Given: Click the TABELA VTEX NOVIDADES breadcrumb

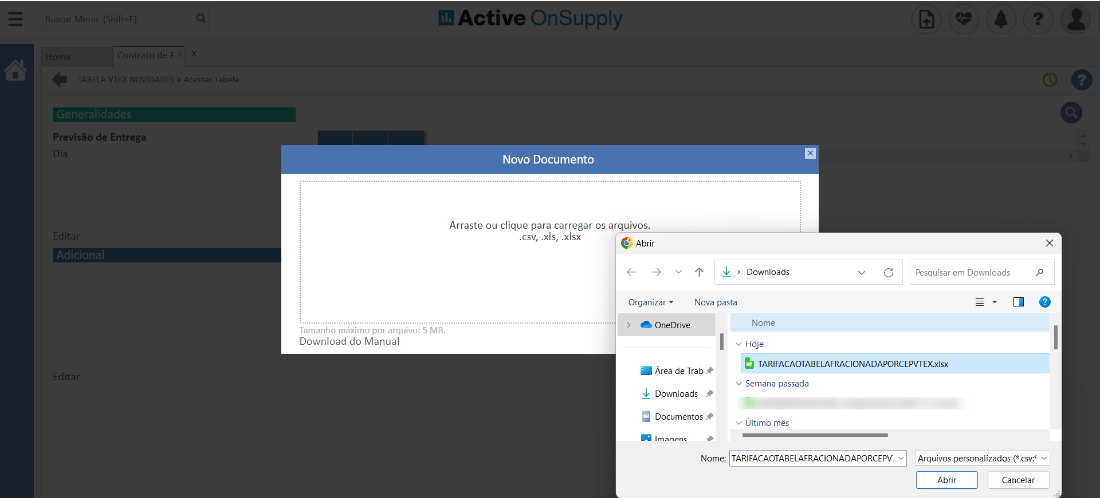Looking at the screenshot, I should 126,80.
